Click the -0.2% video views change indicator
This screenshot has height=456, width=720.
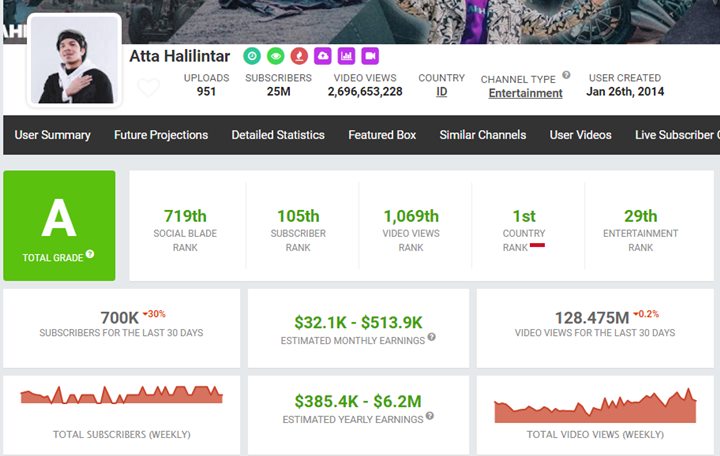(x=646, y=314)
